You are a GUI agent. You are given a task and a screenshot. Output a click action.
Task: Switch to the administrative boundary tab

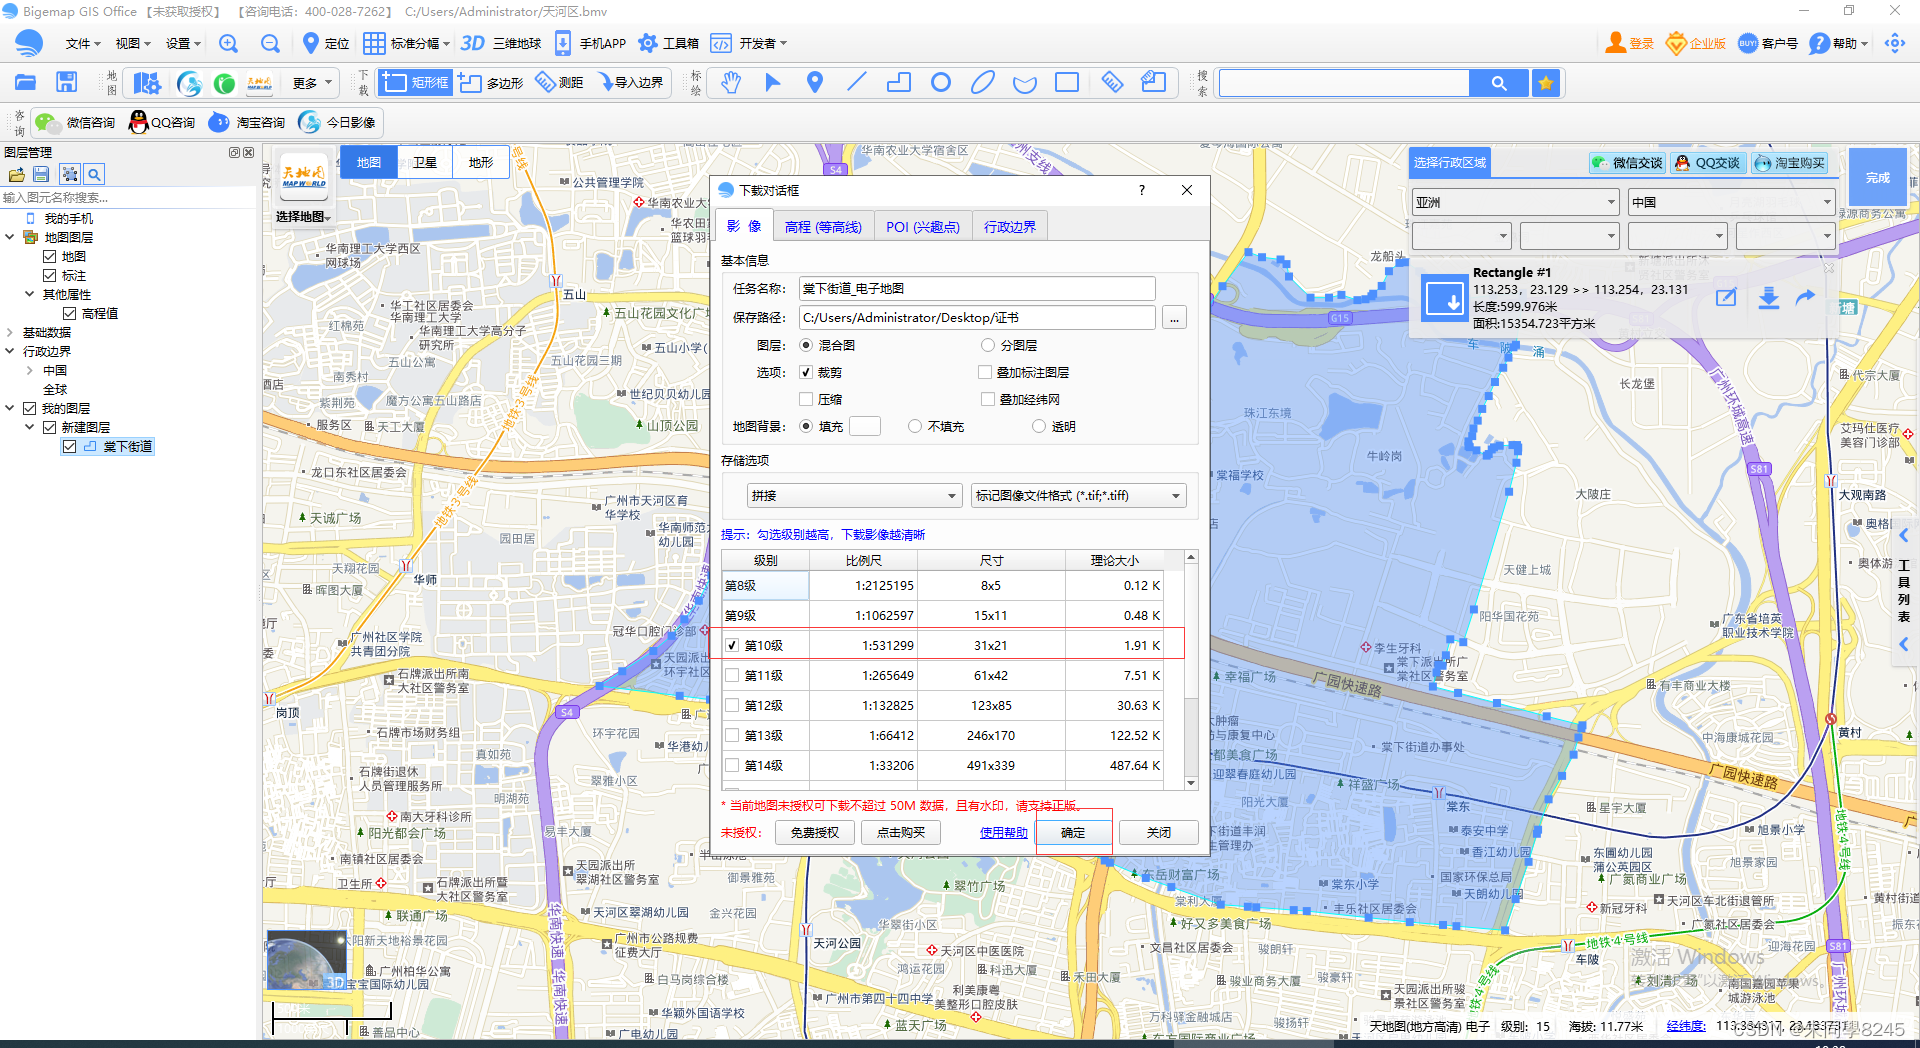pos(1010,227)
